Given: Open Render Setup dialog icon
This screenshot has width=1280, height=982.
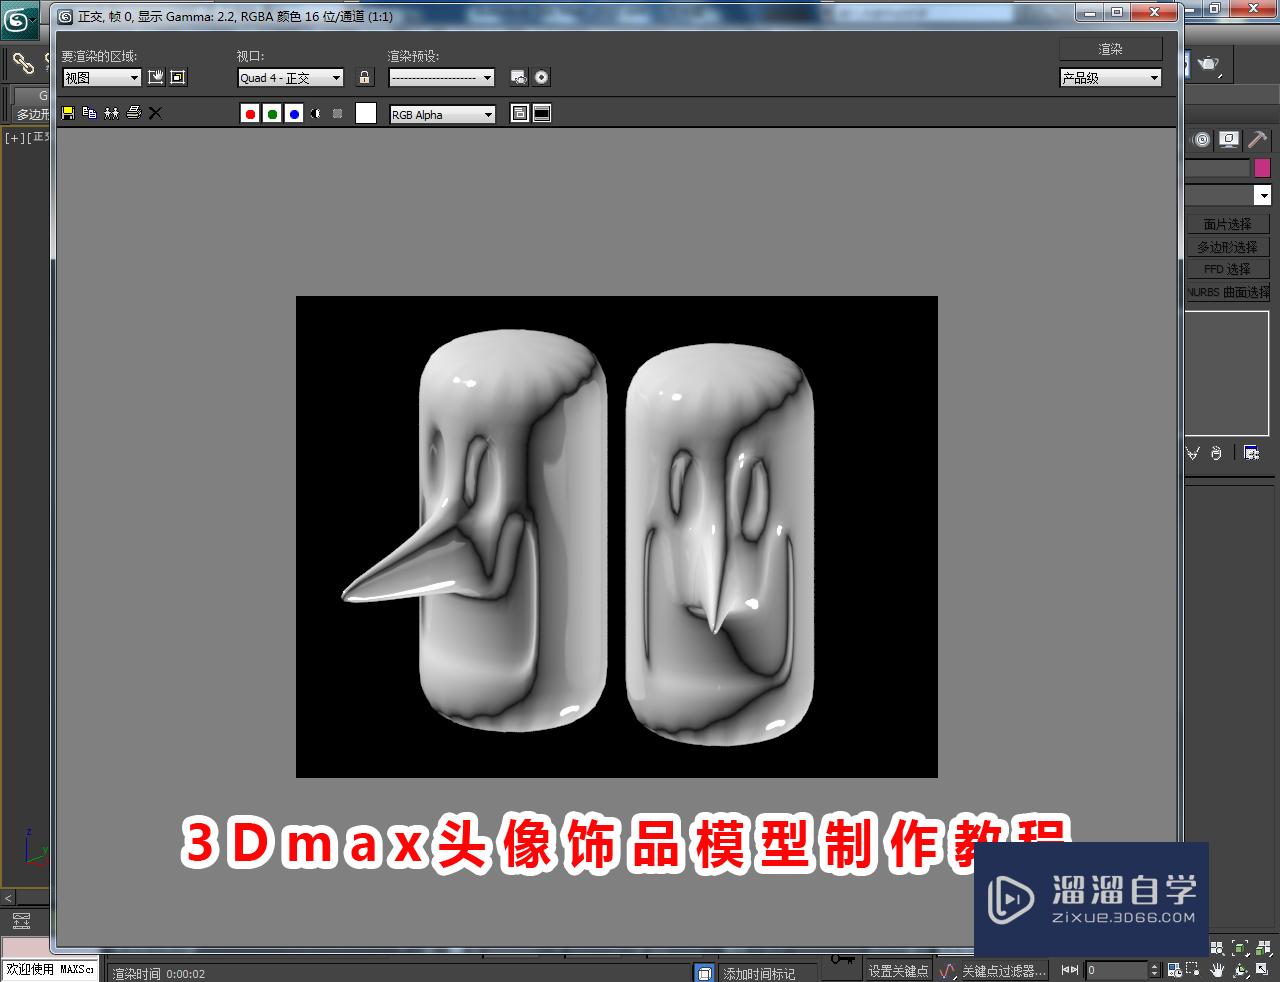Looking at the screenshot, I should coord(519,77).
